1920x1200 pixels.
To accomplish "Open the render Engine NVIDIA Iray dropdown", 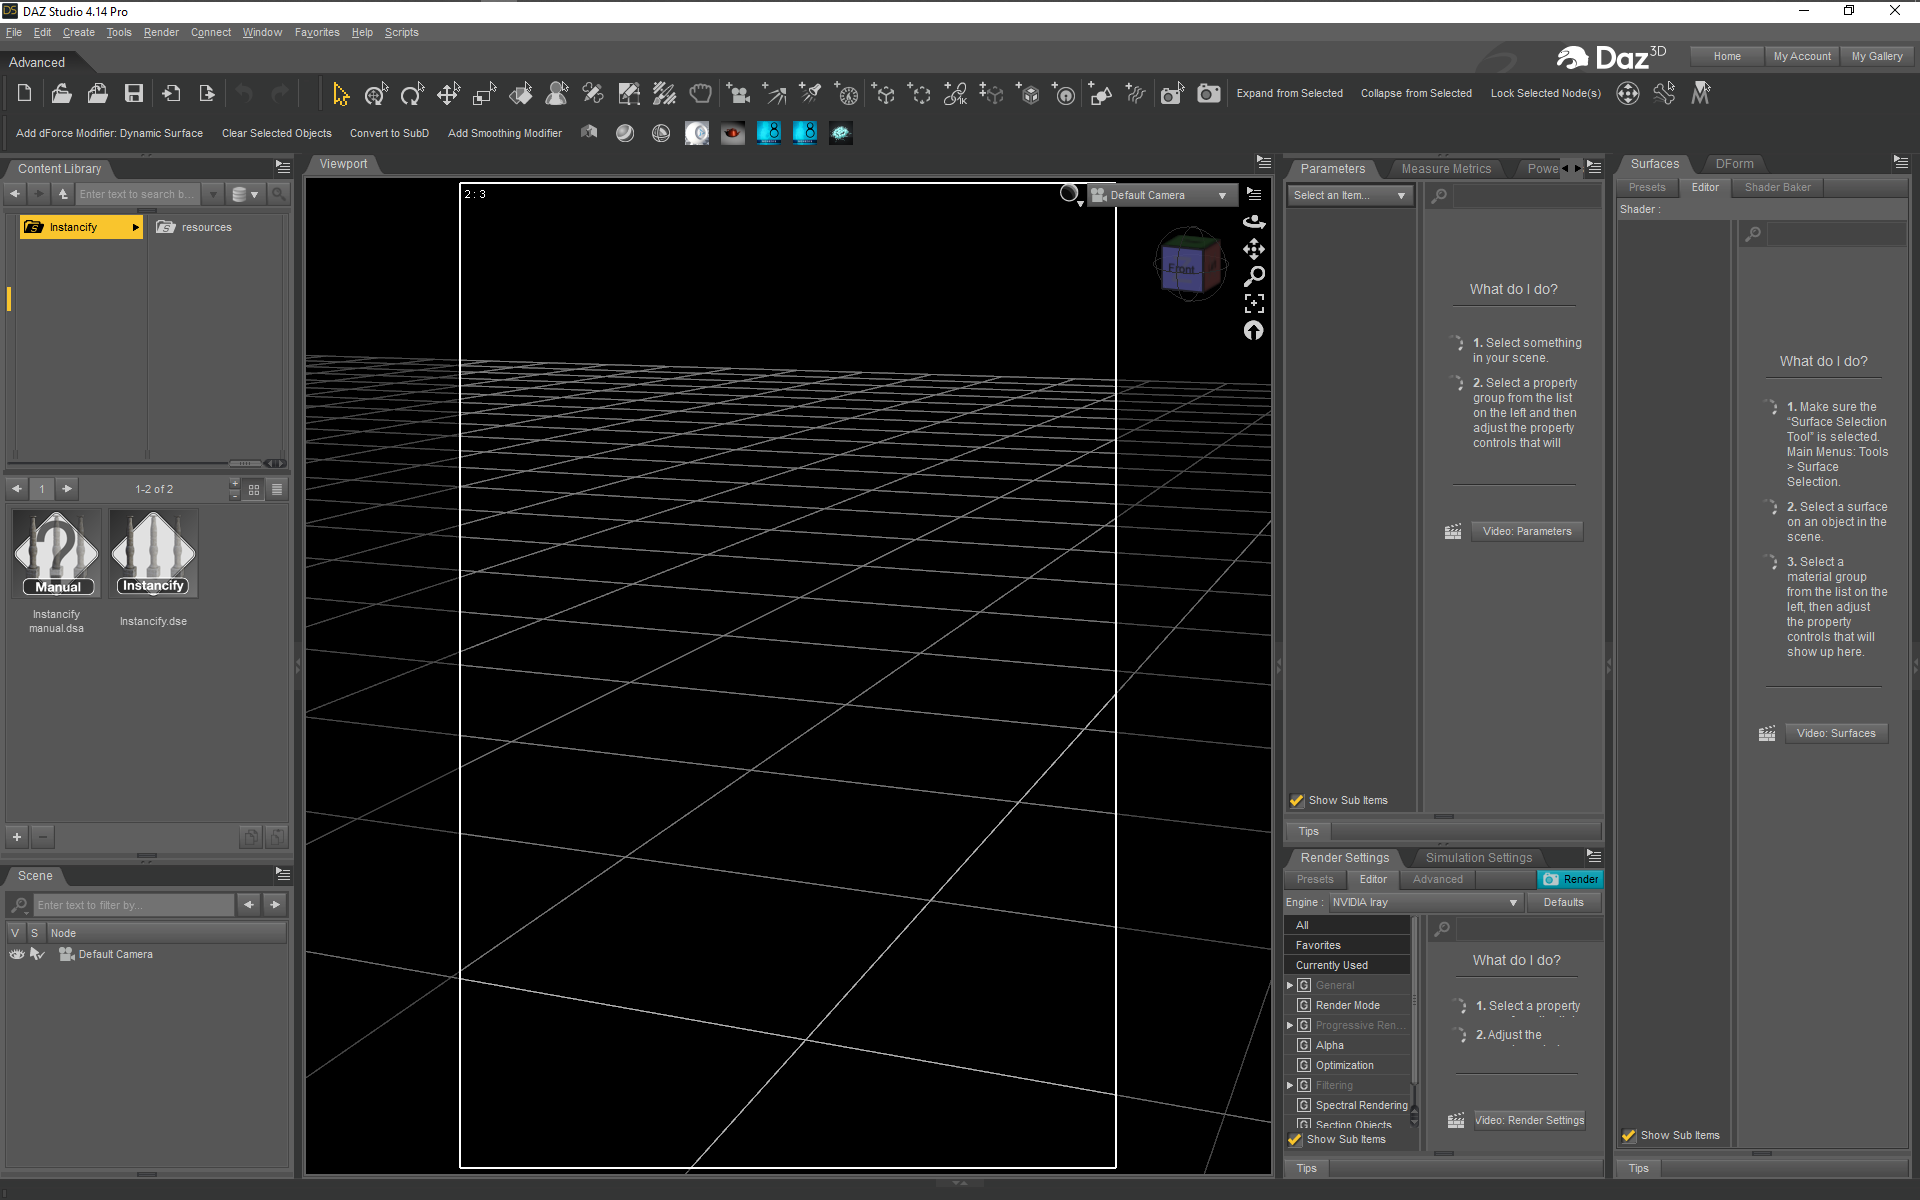I will point(1424,903).
